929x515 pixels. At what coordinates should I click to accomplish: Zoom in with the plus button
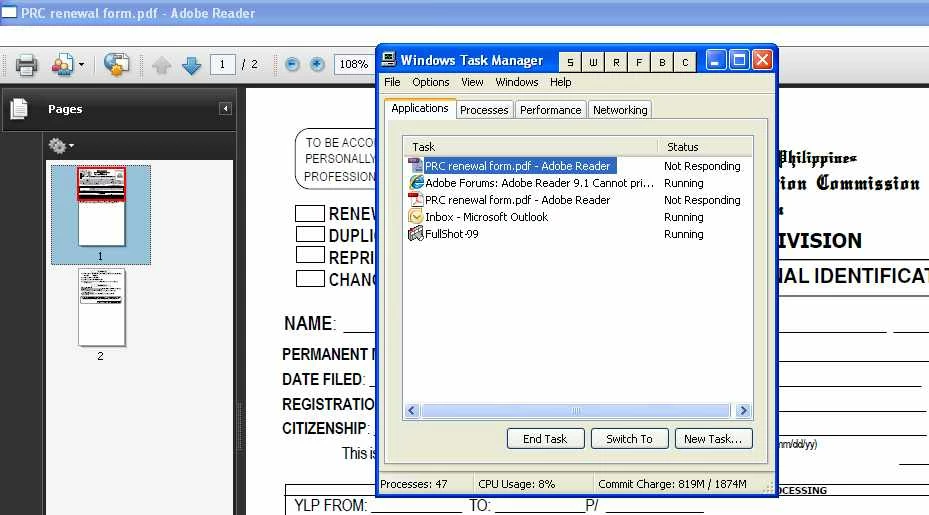(x=317, y=64)
